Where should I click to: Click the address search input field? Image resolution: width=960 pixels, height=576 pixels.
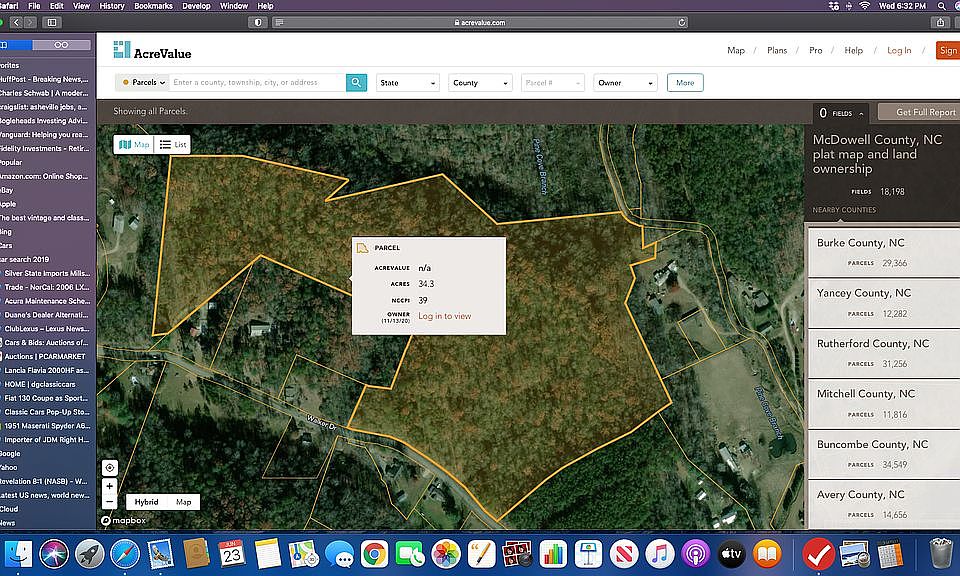258,83
